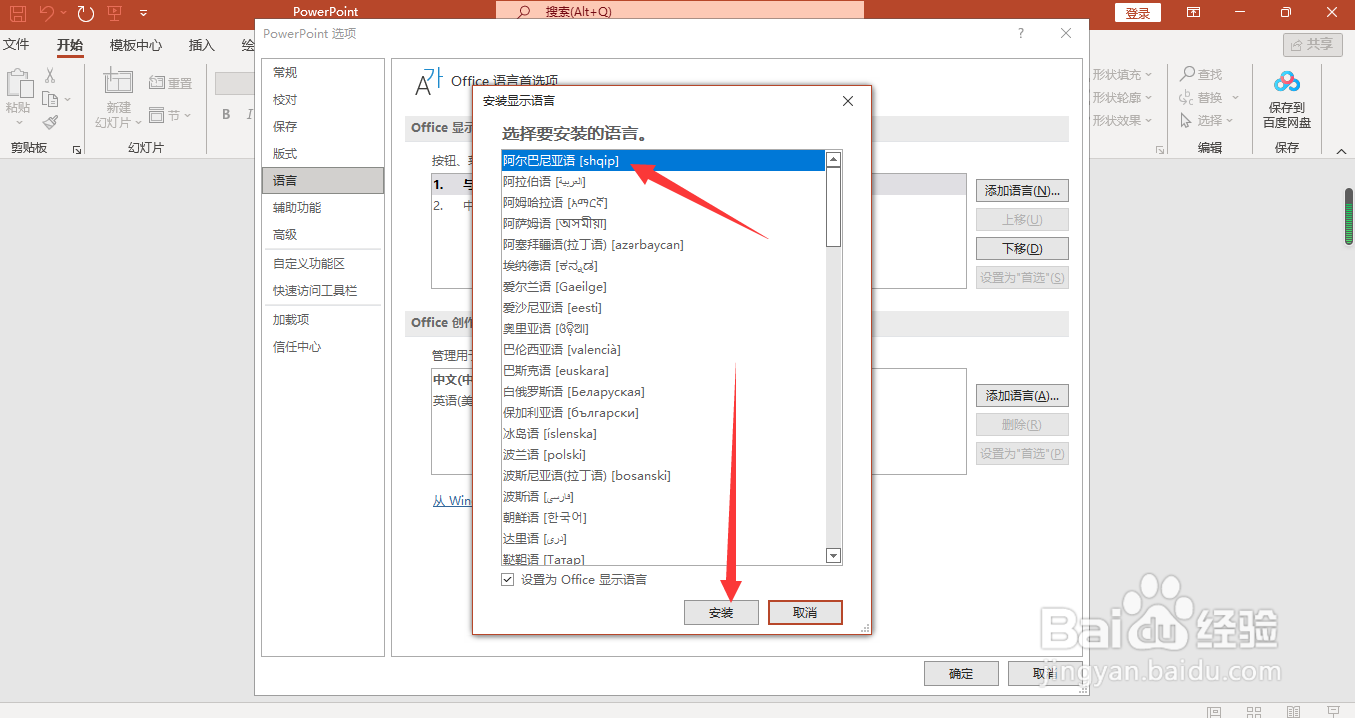Screen dimensions: 1355x718
Task: Select 快速访问工具栏 in options sidebar
Action: [x=323, y=291]
